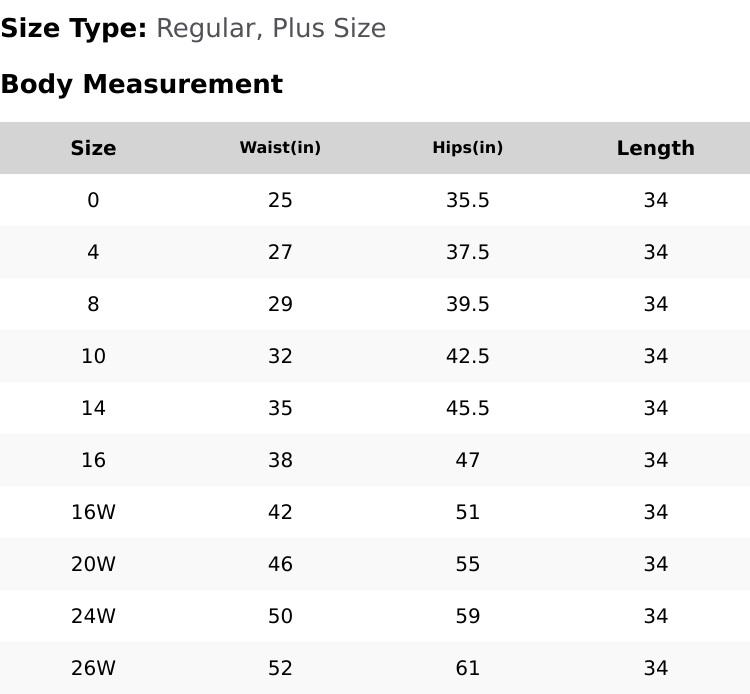Click the Size Type label
Viewport: 750px width, 694px height.
point(74,28)
